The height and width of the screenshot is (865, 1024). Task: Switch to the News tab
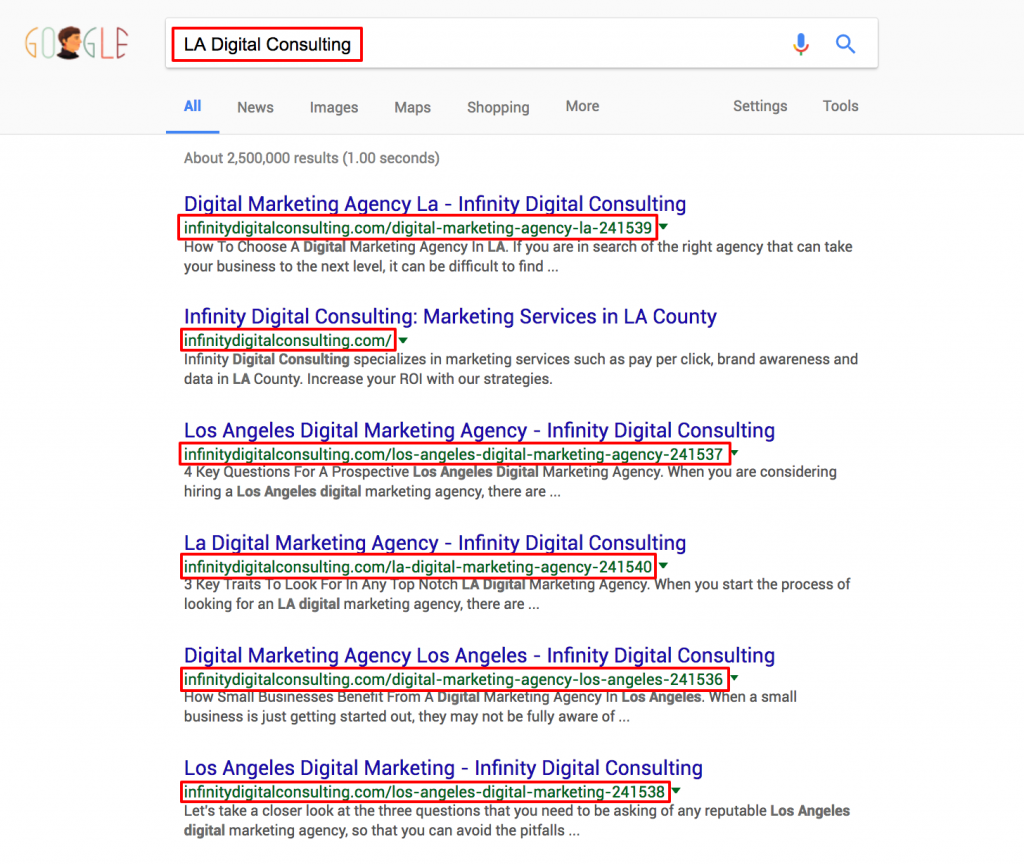click(x=255, y=107)
